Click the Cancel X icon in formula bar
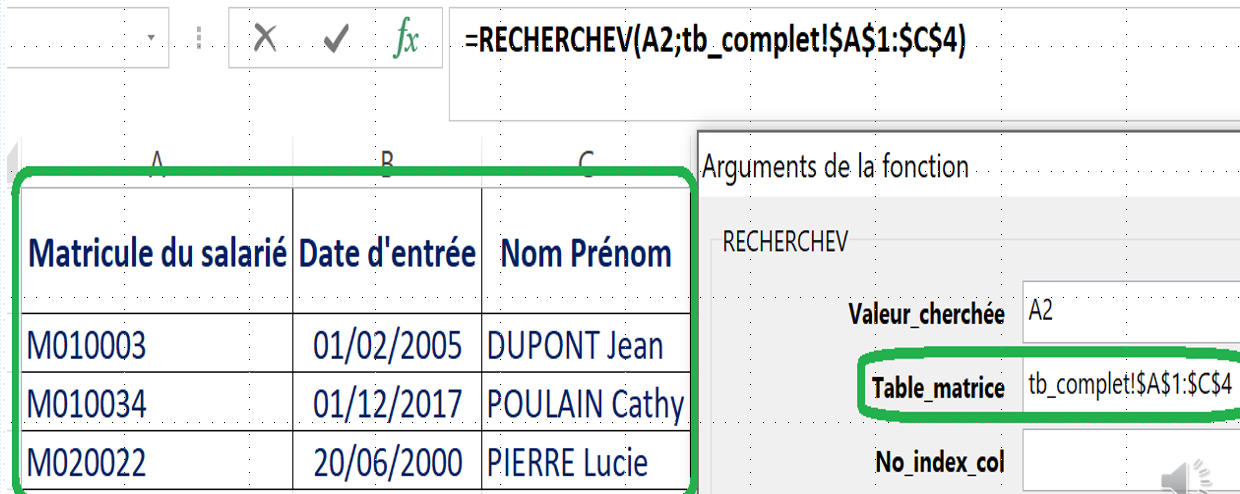This screenshot has height=494, width=1240. tap(265, 38)
